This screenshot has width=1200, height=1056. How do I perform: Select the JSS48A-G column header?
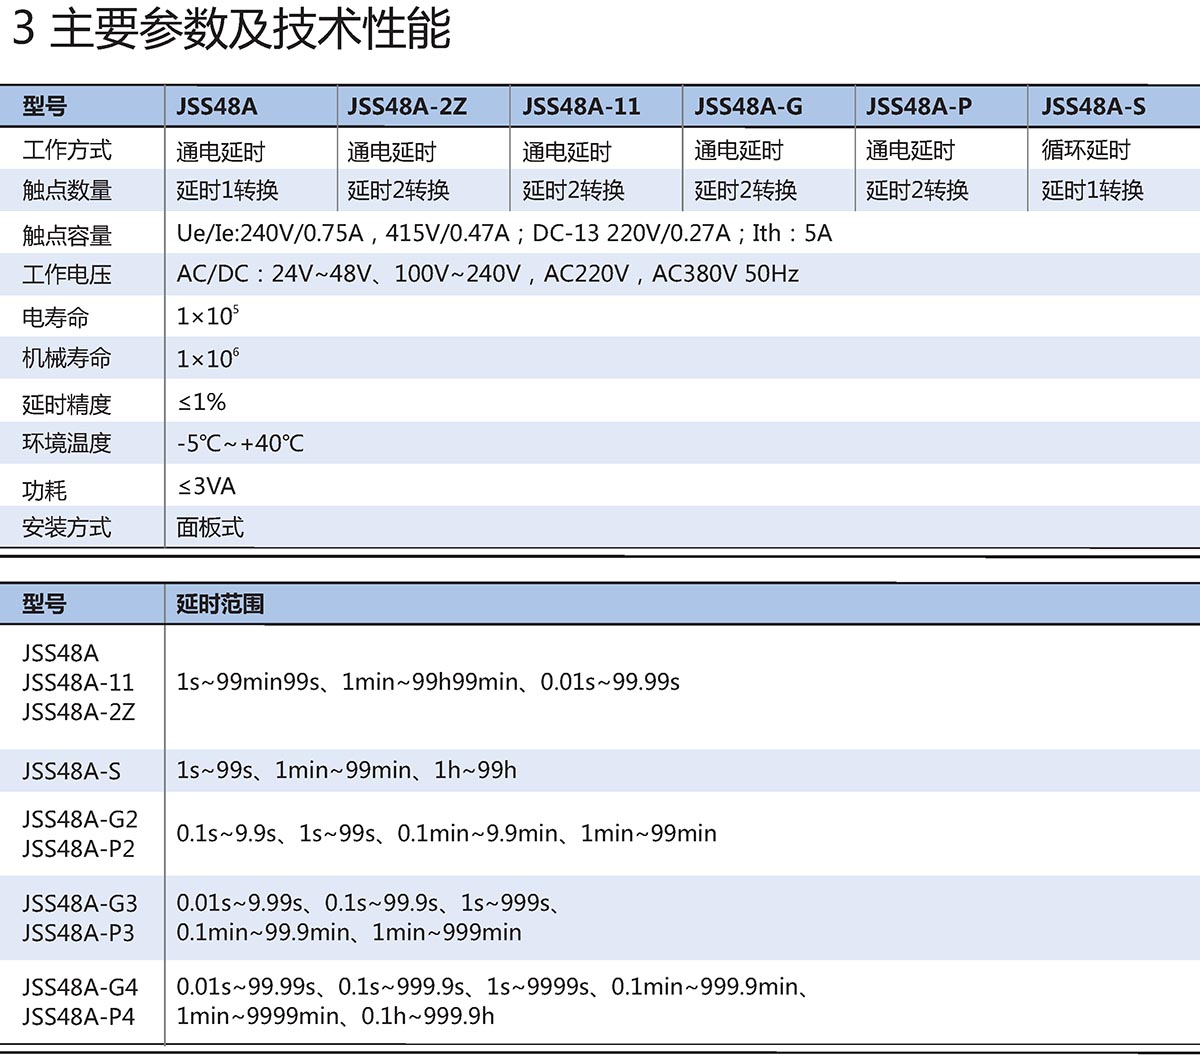click(x=748, y=107)
